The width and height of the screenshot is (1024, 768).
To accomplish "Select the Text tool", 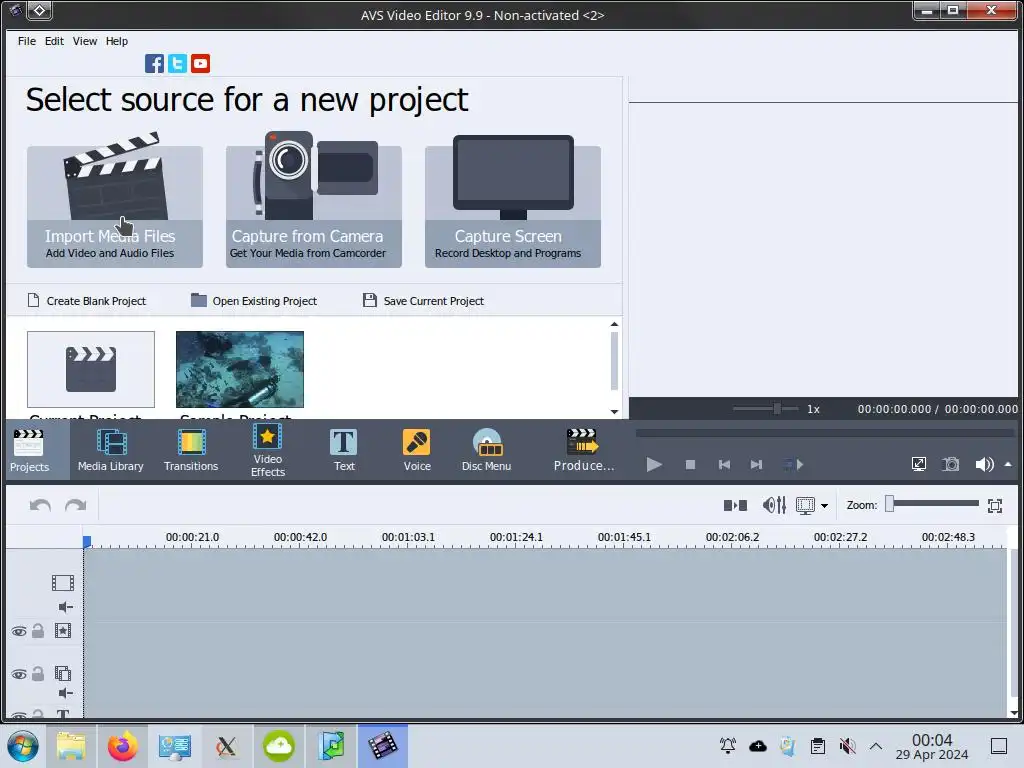I will [344, 451].
